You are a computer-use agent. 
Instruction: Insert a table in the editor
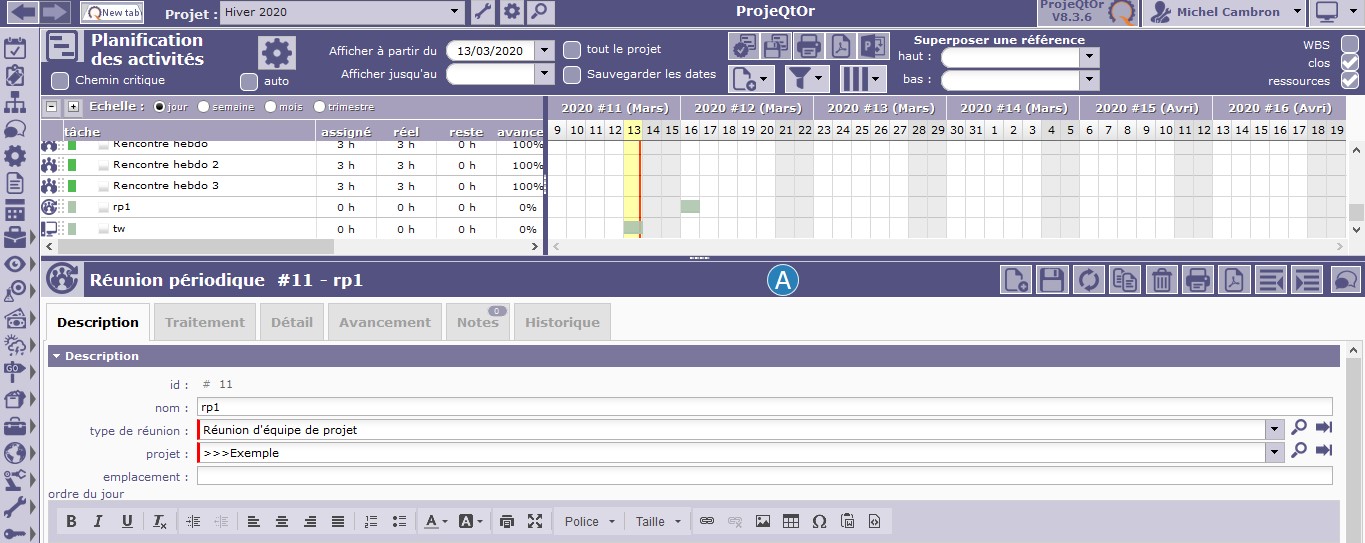click(x=791, y=521)
